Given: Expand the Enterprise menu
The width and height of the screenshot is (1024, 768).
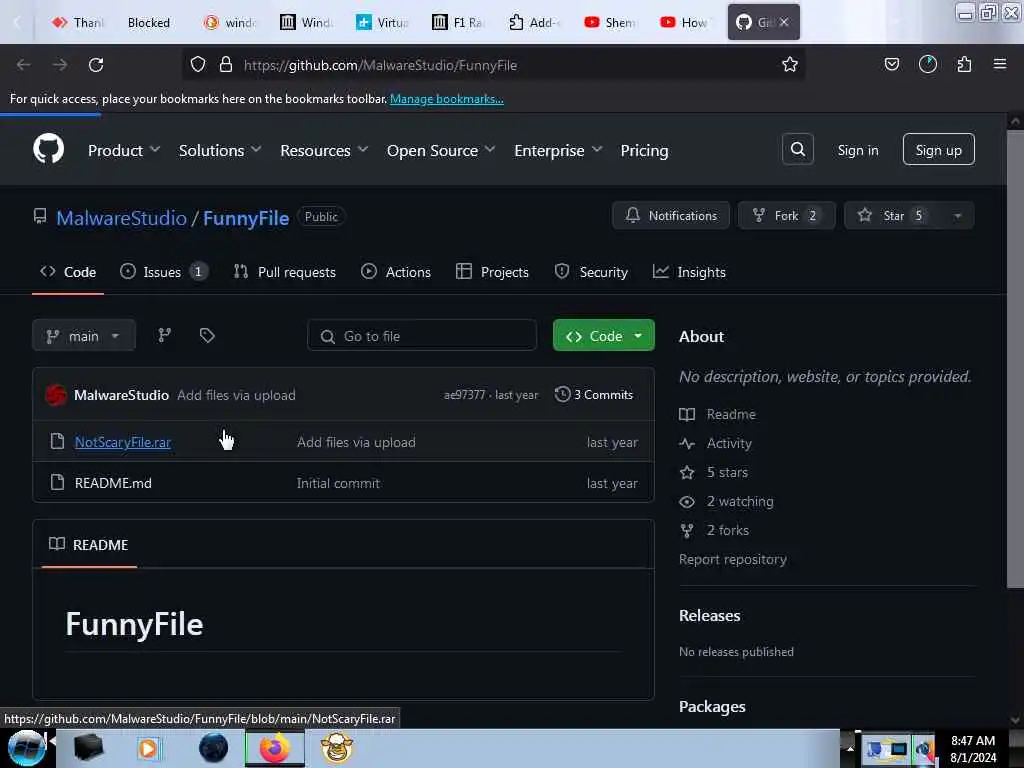Looking at the screenshot, I should tap(558, 150).
